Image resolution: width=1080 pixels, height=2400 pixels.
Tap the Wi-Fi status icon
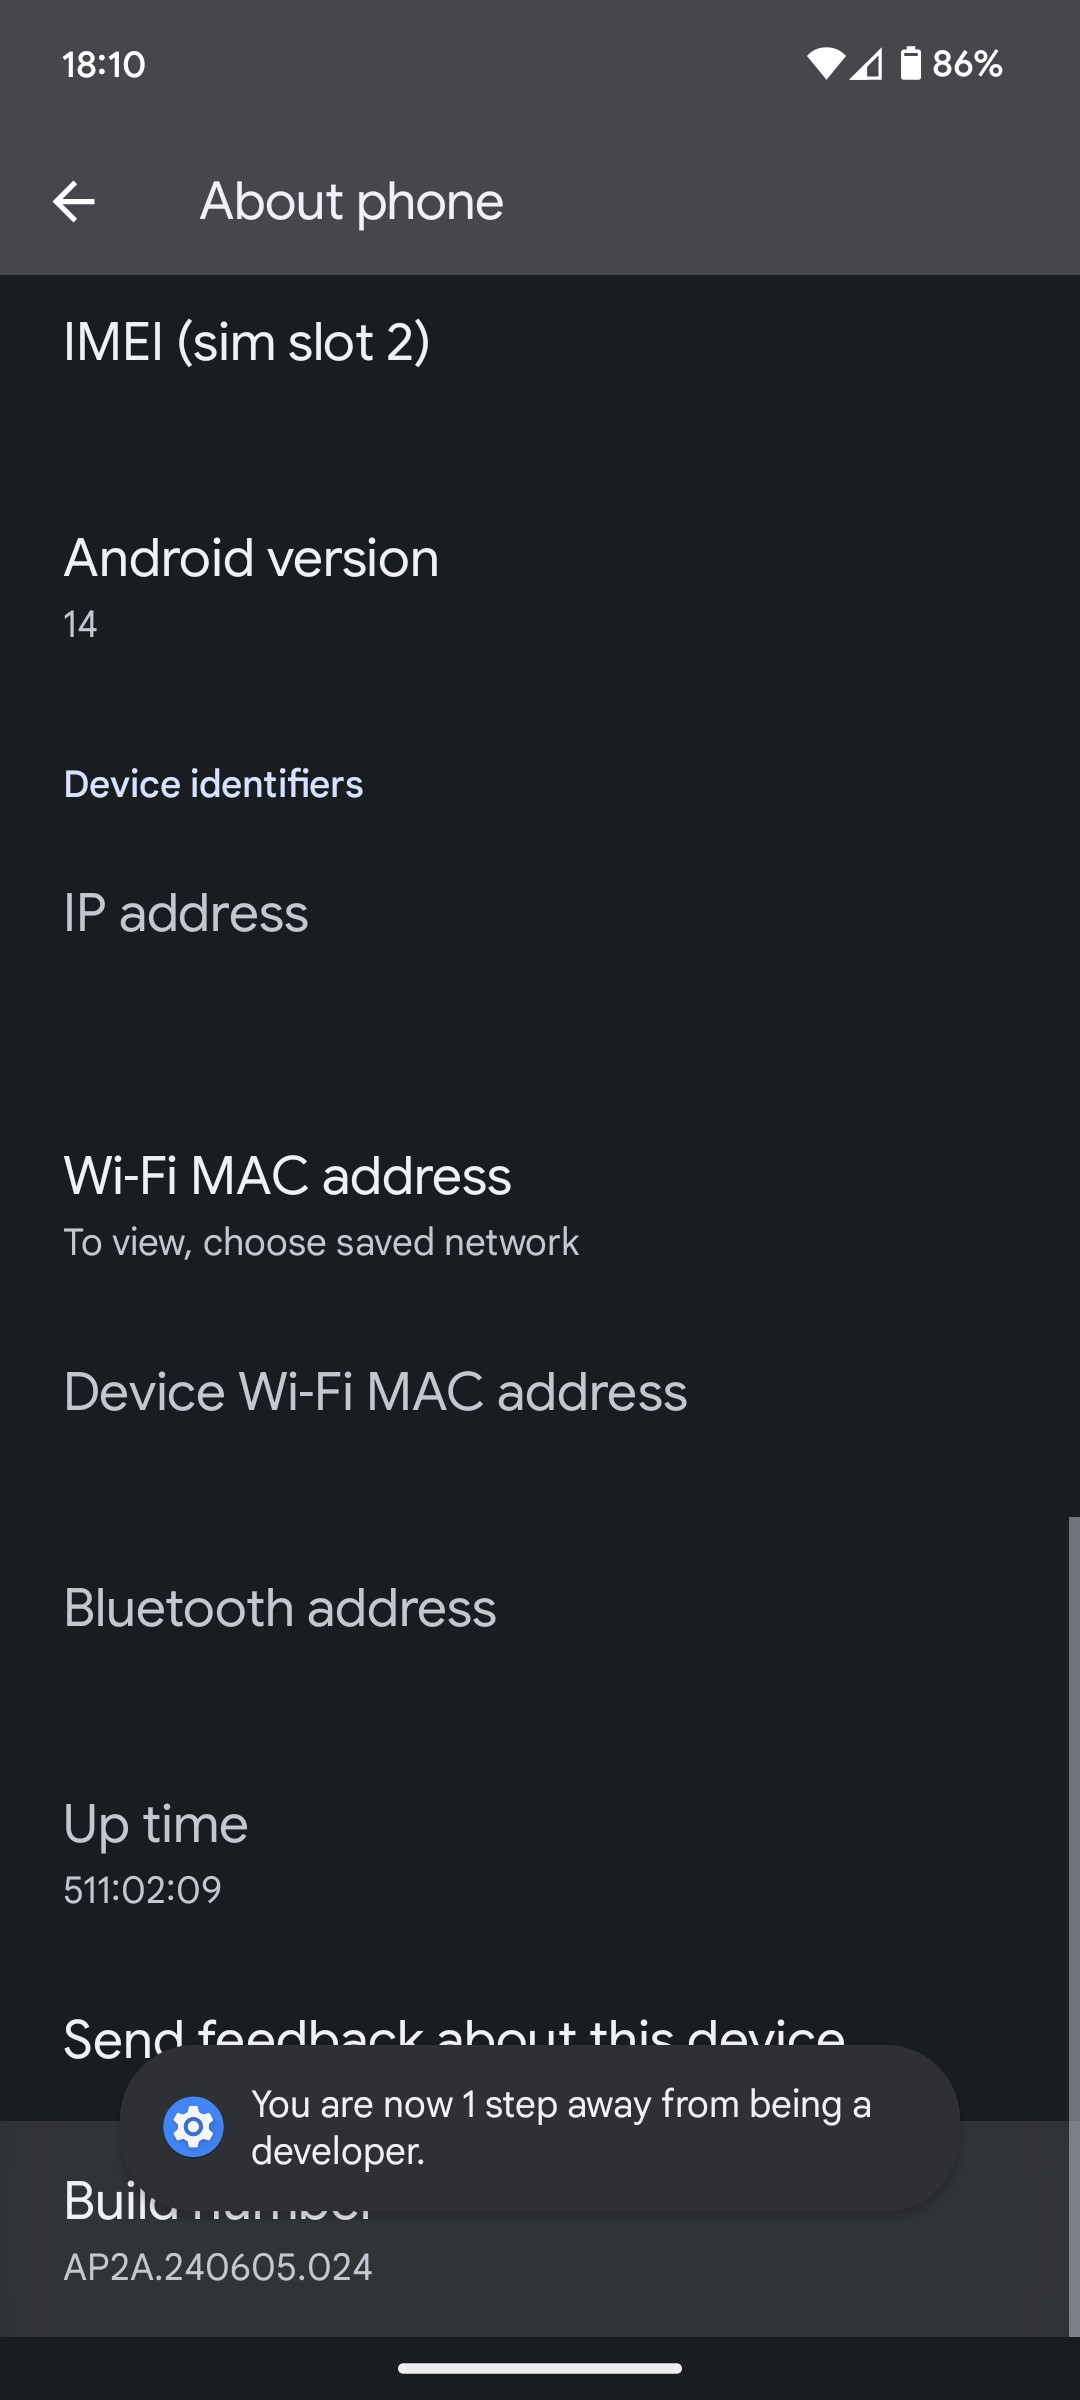click(x=825, y=64)
